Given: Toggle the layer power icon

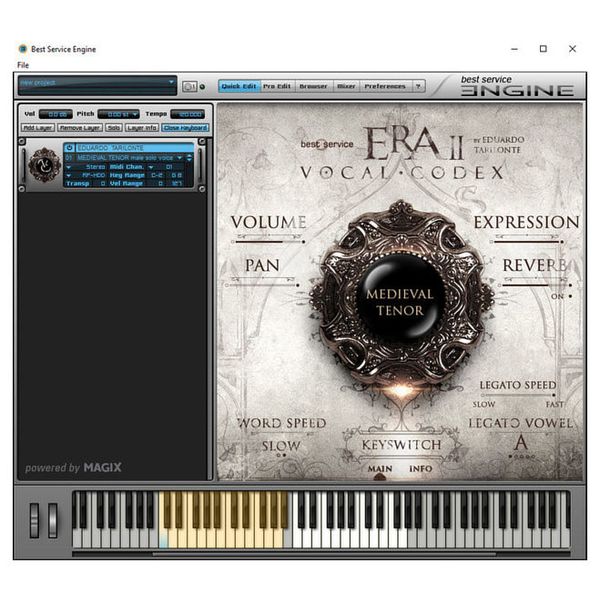Looking at the screenshot, I should [x=69, y=148].
